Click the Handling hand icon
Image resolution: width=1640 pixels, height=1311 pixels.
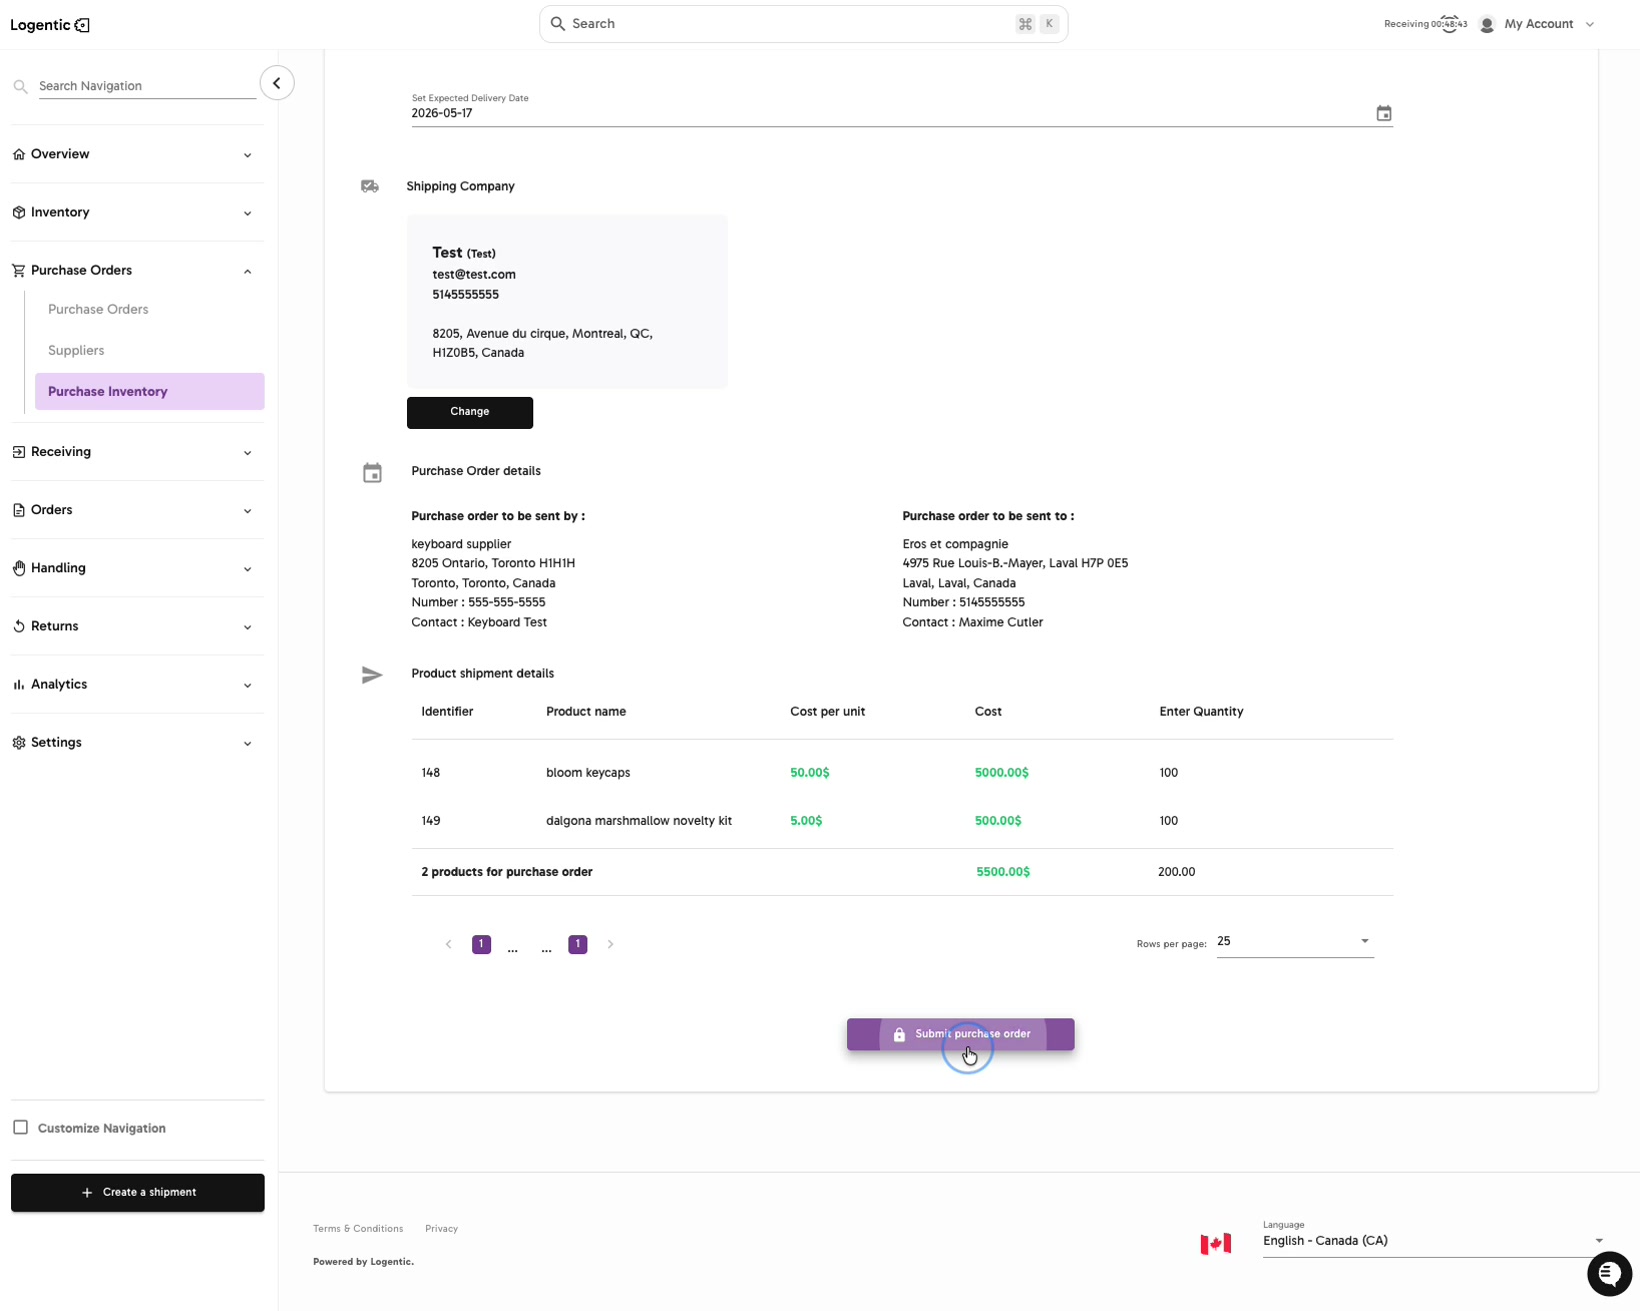click(19, 568)
